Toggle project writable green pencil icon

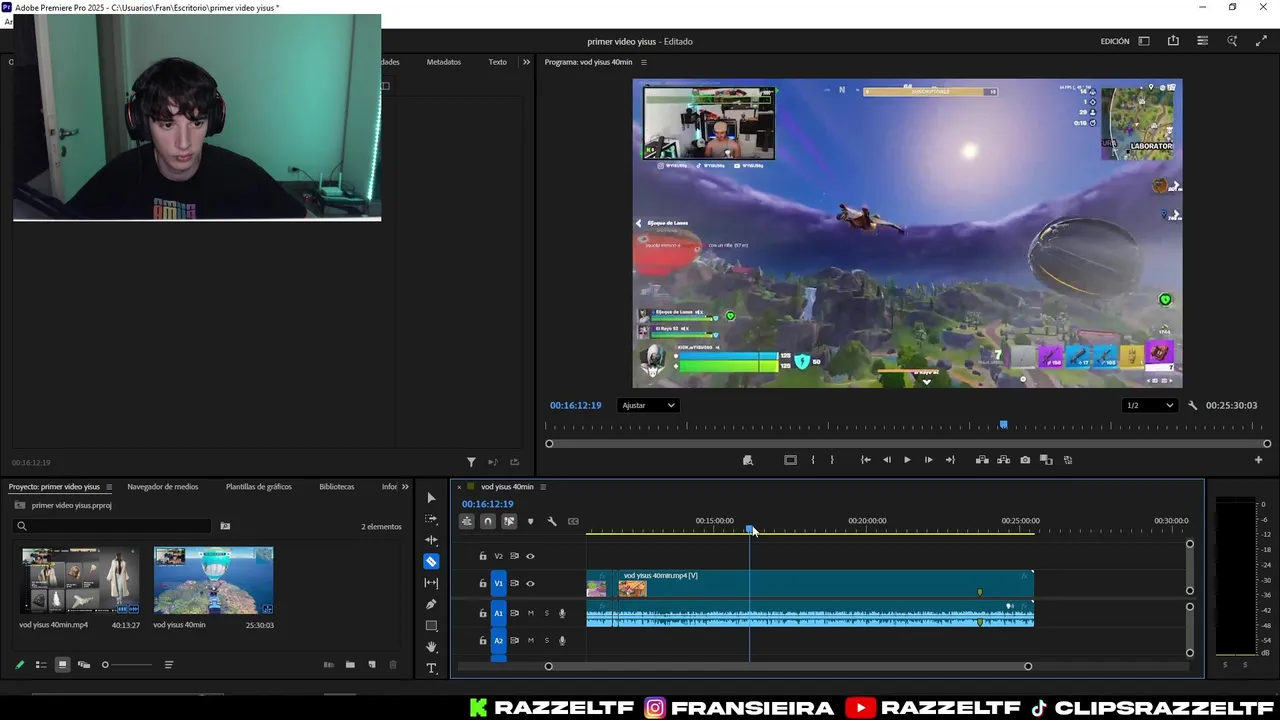point(19,665)
